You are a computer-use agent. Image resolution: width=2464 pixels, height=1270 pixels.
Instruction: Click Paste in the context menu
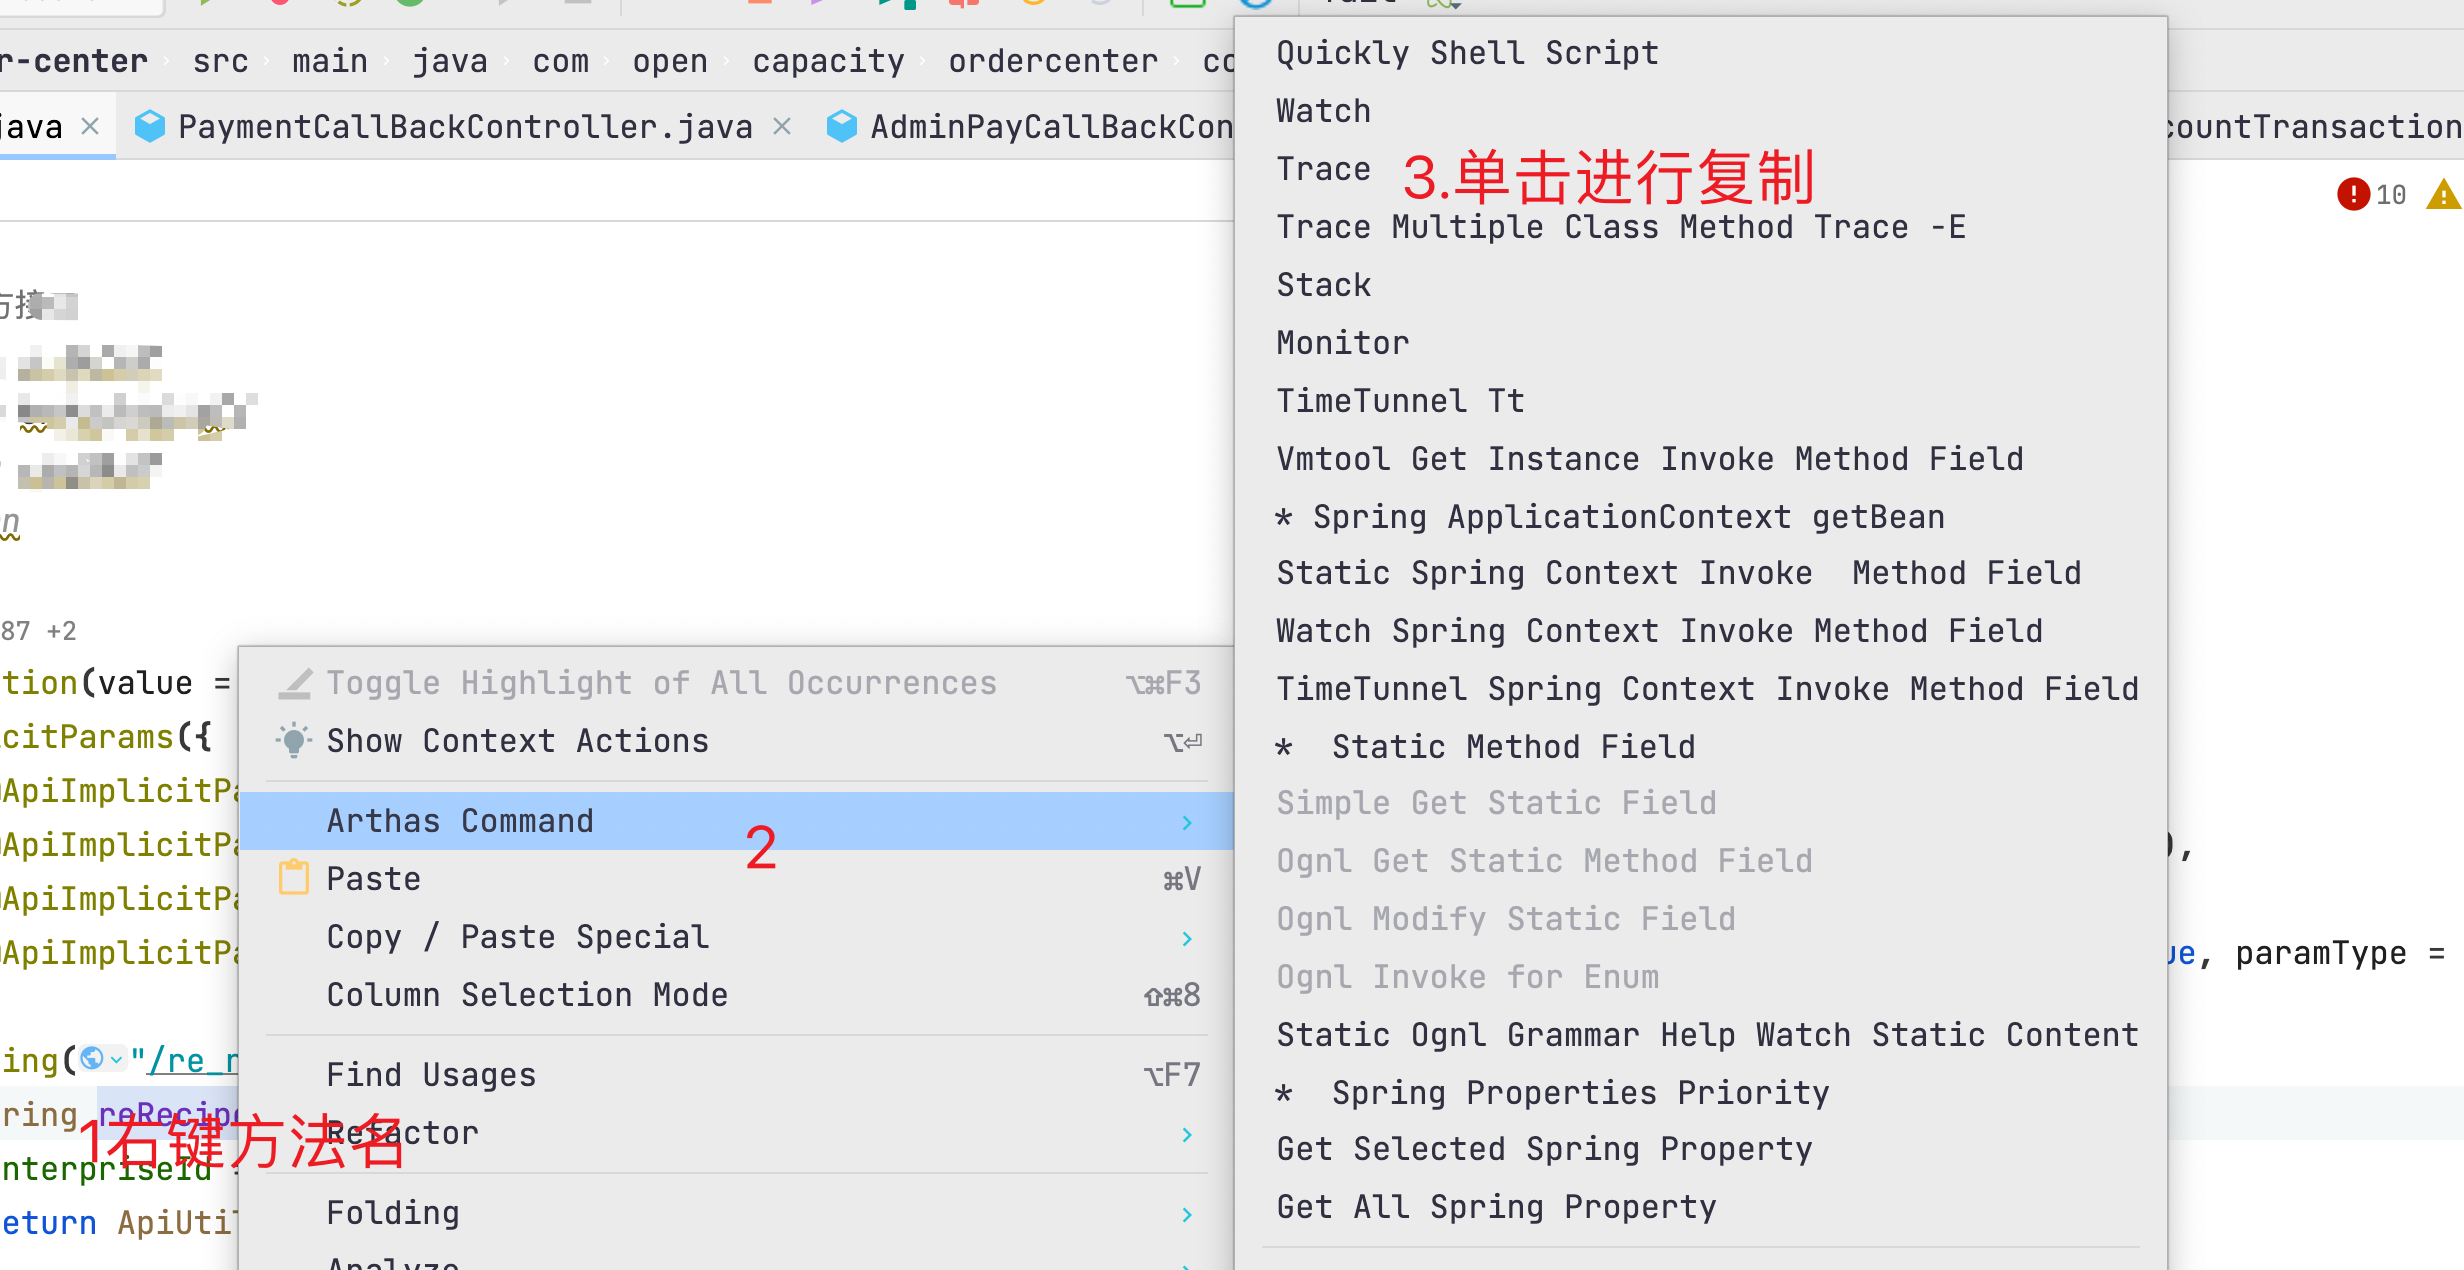point(737,879)
